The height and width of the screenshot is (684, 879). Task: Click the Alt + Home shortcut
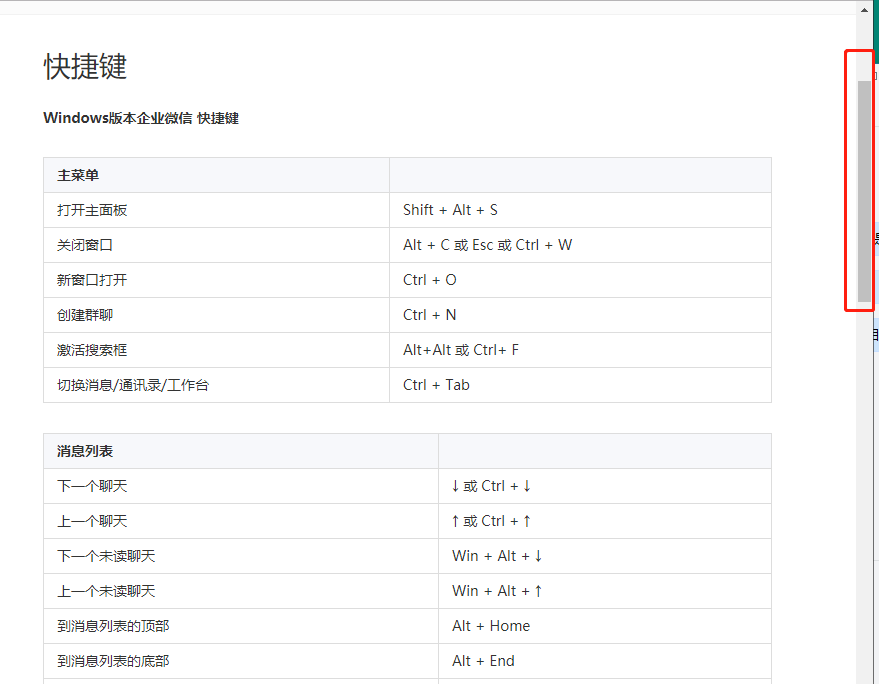[491, 626]
